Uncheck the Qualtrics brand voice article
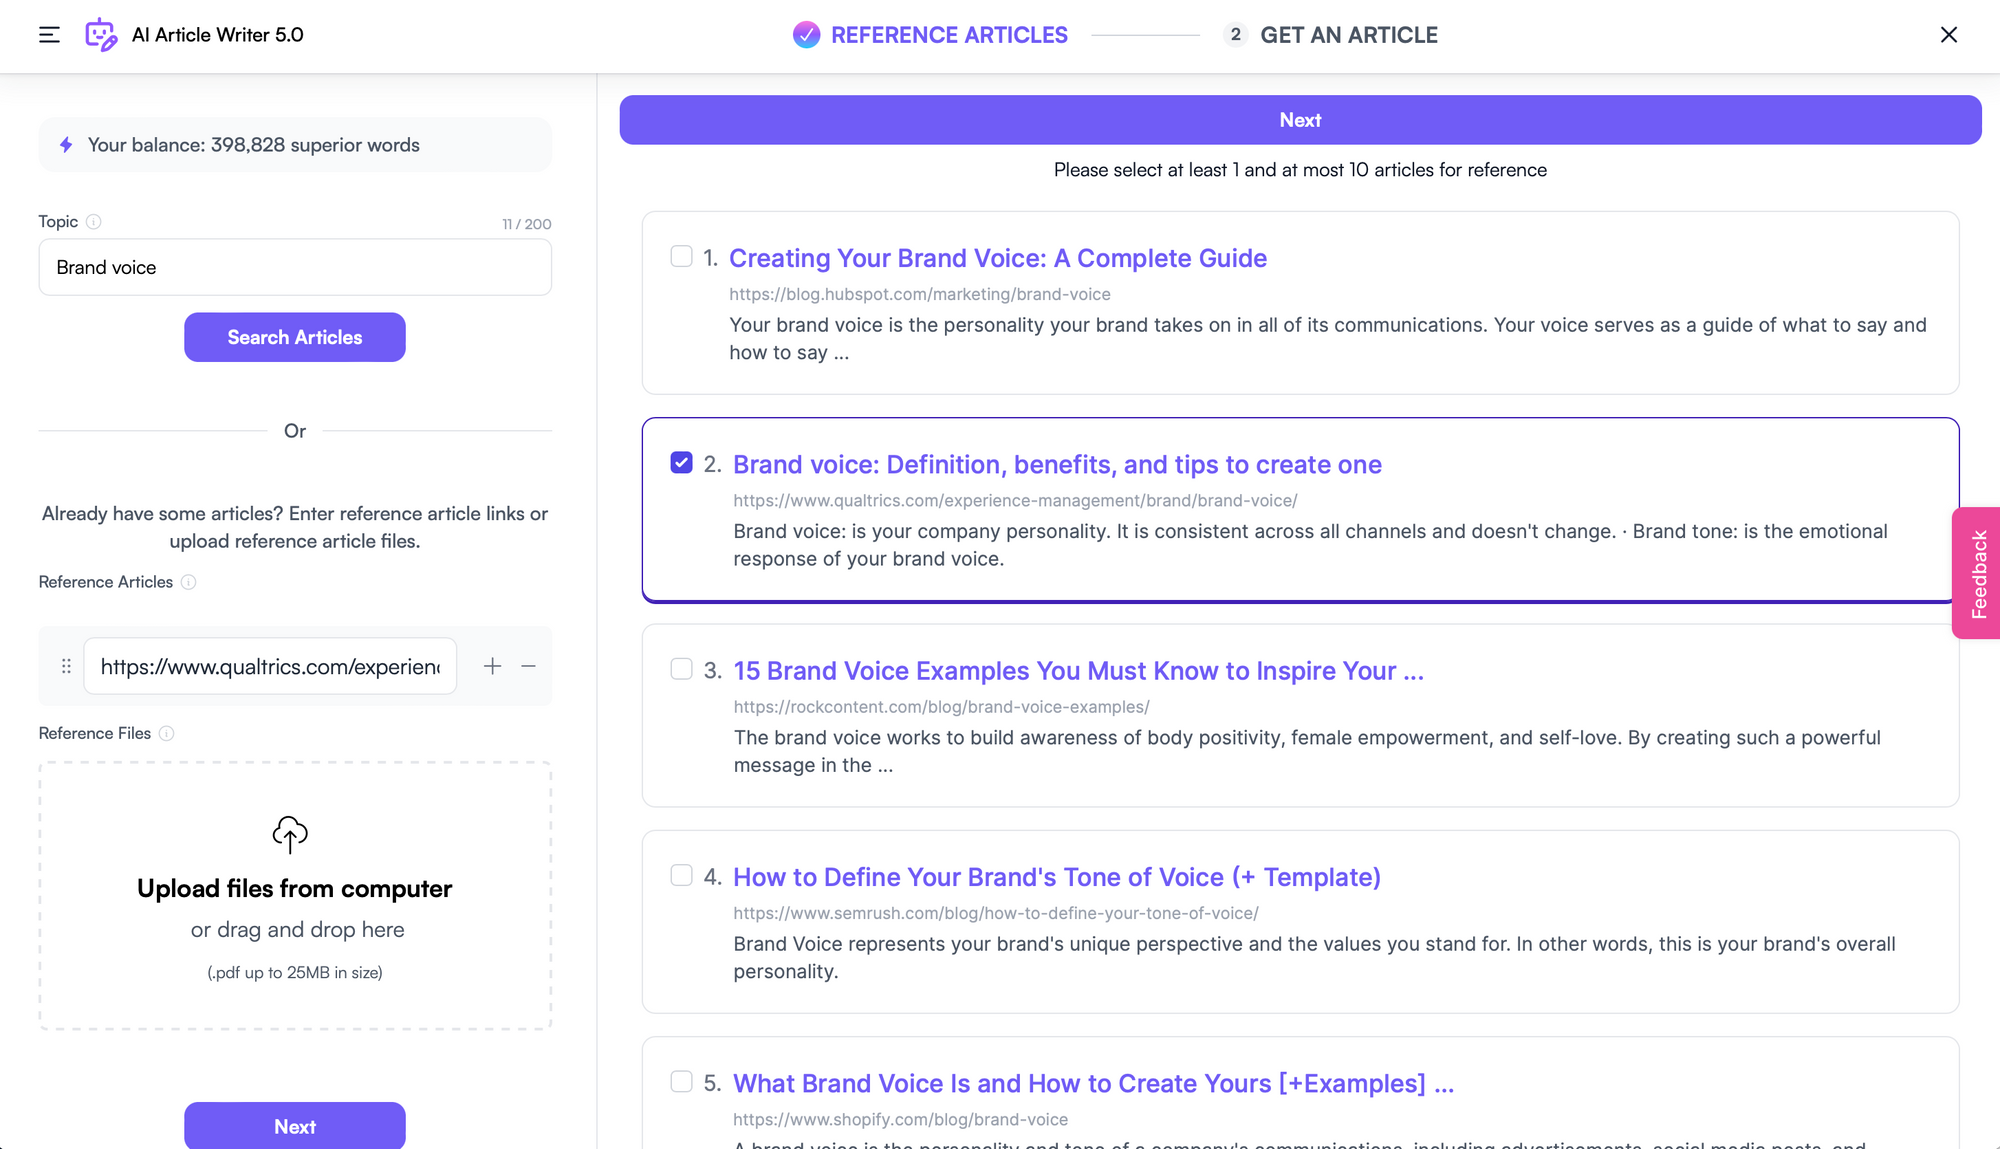The image size is (2000, 1149). (x=682, y=462)
